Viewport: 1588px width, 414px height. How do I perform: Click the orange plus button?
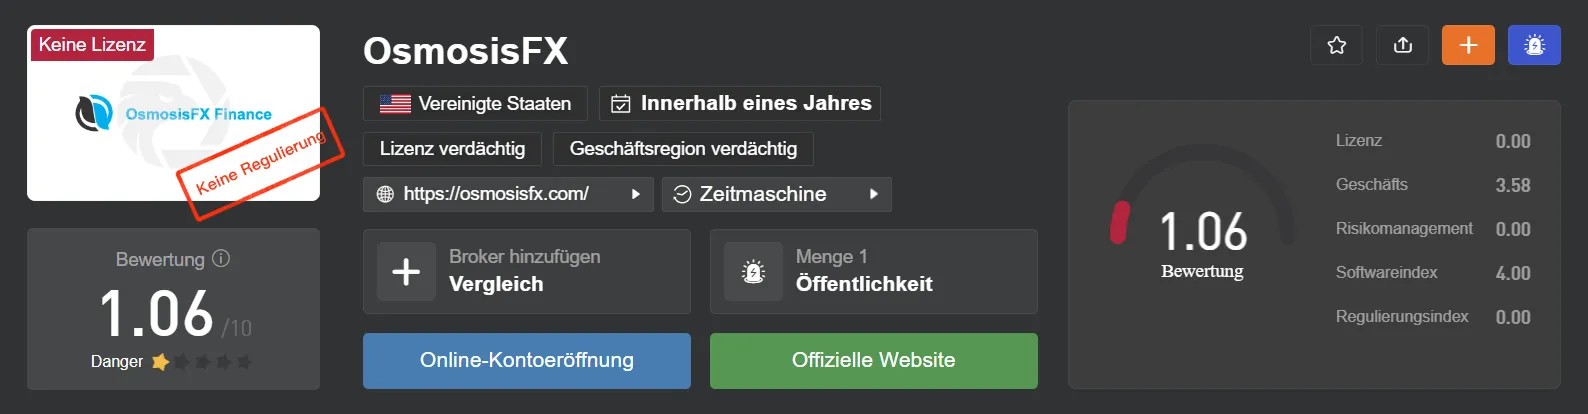[x=1468, y=45]
